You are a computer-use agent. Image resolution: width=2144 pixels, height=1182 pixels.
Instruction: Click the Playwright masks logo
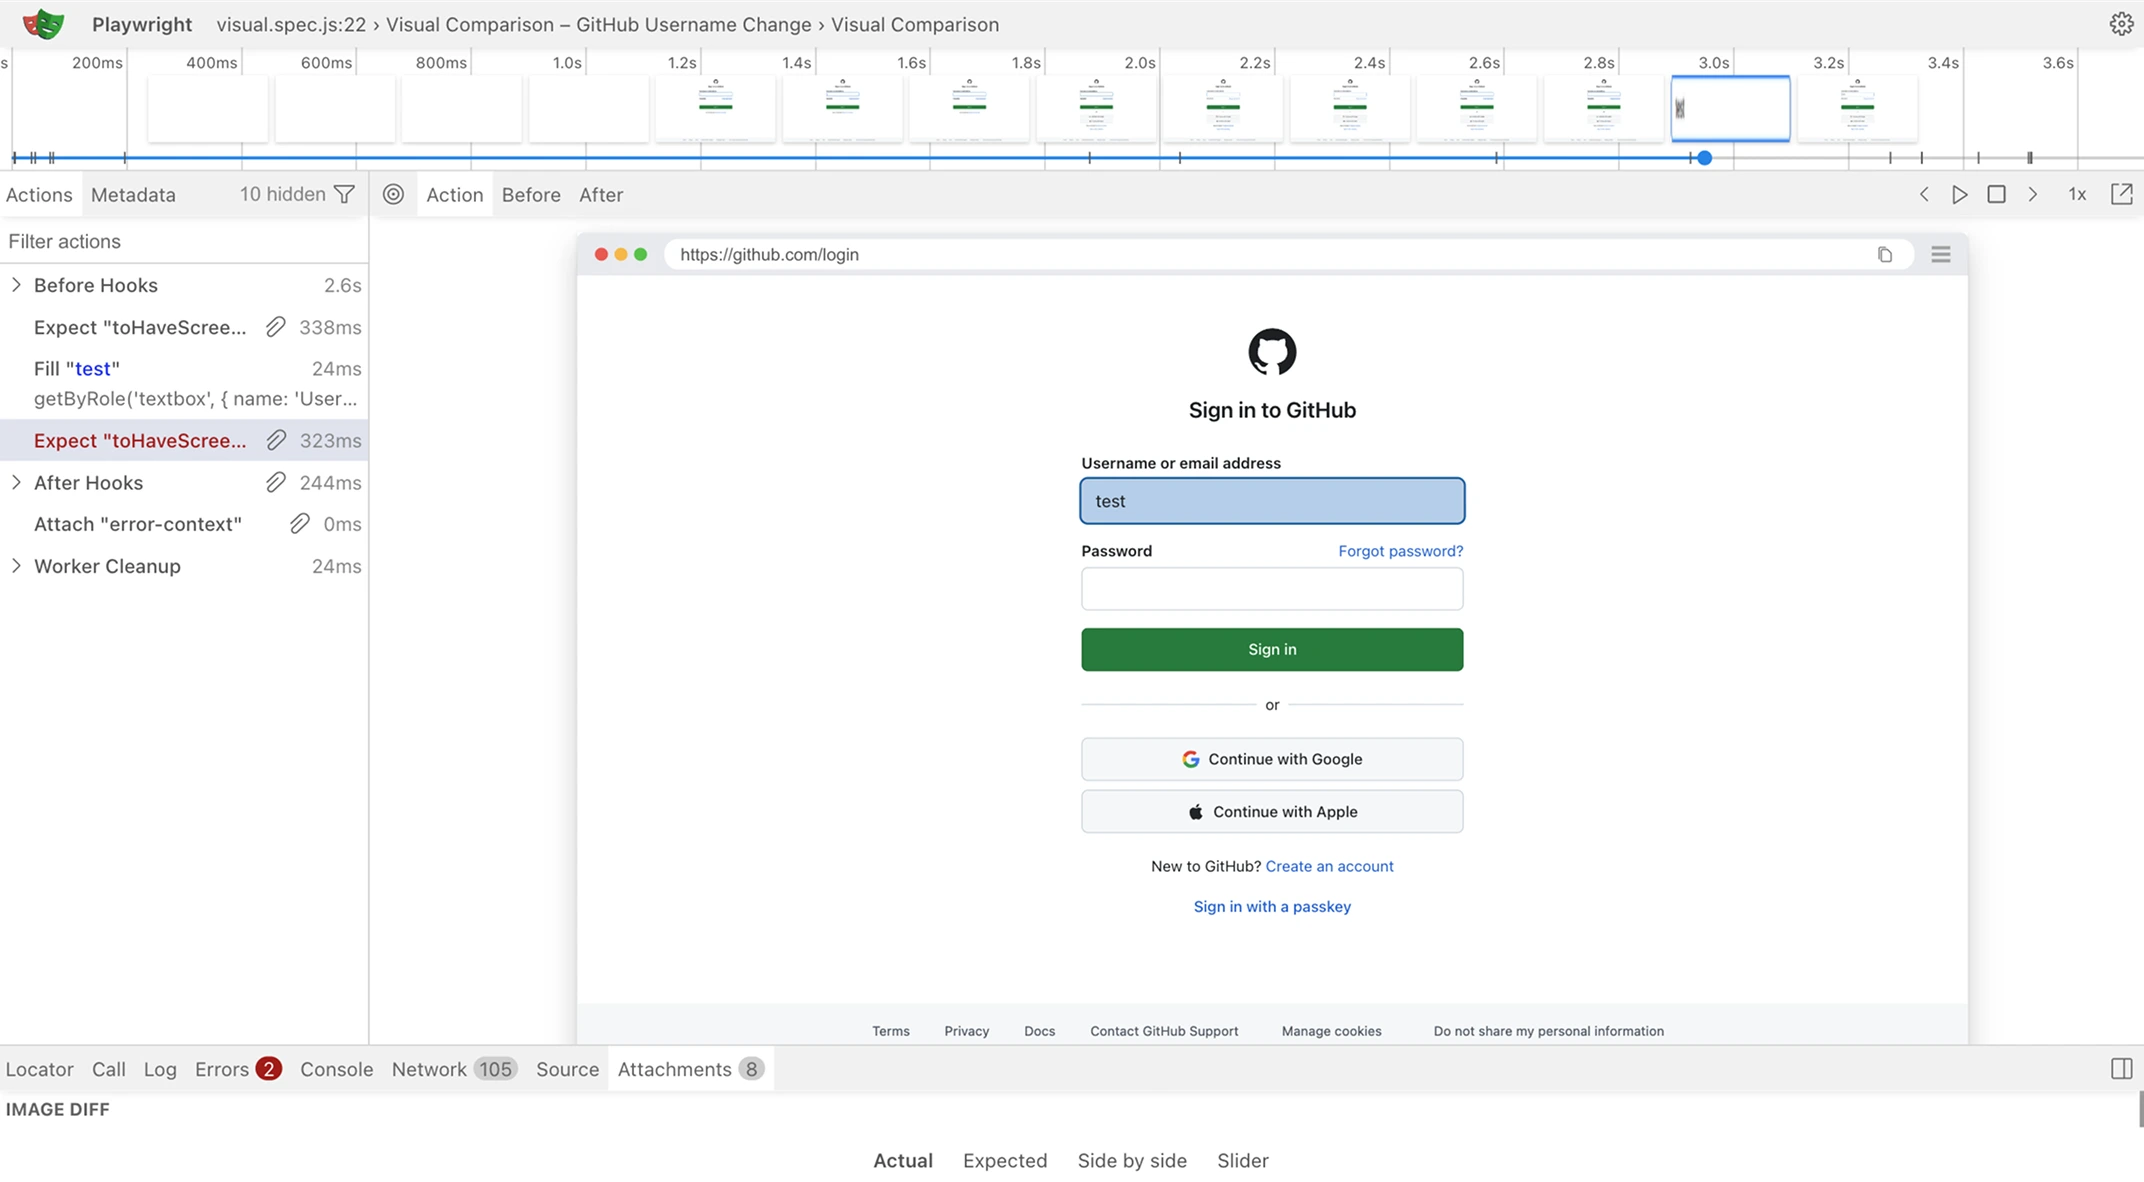[43, 24]
